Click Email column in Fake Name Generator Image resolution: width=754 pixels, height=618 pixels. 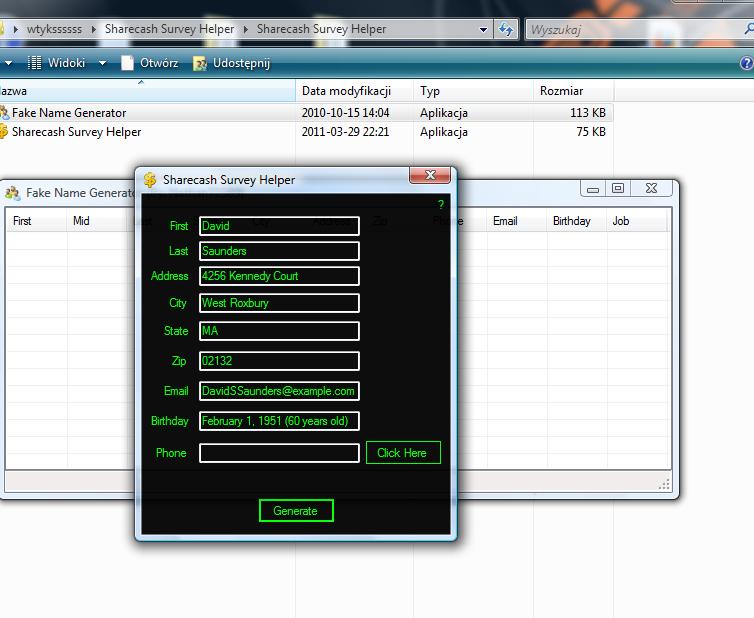pos(516,221)
